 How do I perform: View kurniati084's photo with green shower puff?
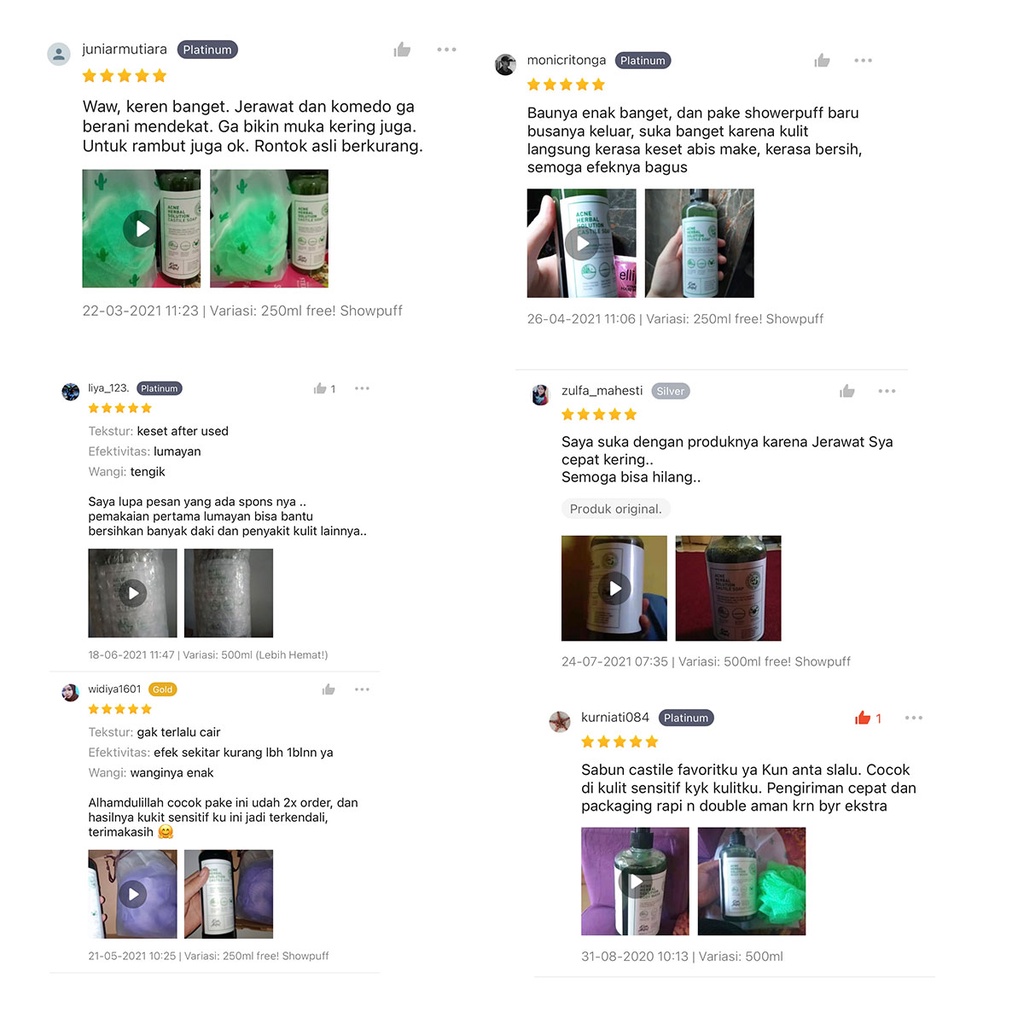752,882
